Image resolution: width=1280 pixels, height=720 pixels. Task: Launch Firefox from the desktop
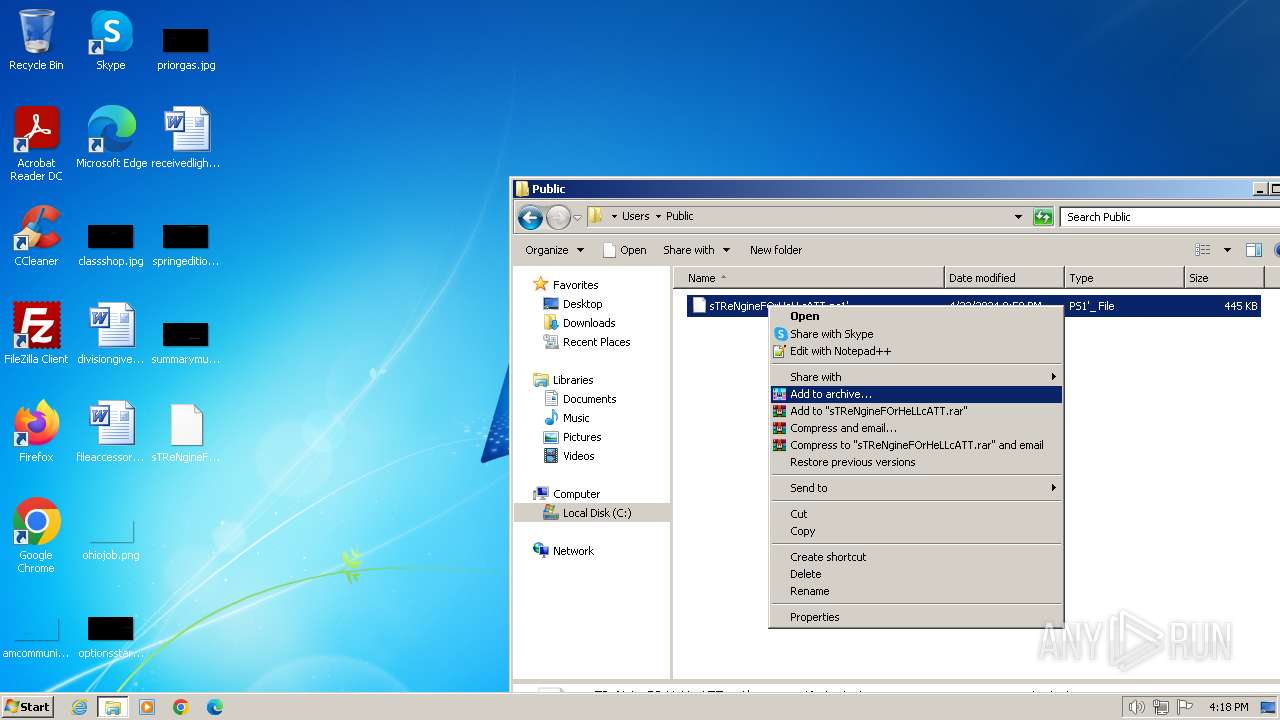click(36, 431)
